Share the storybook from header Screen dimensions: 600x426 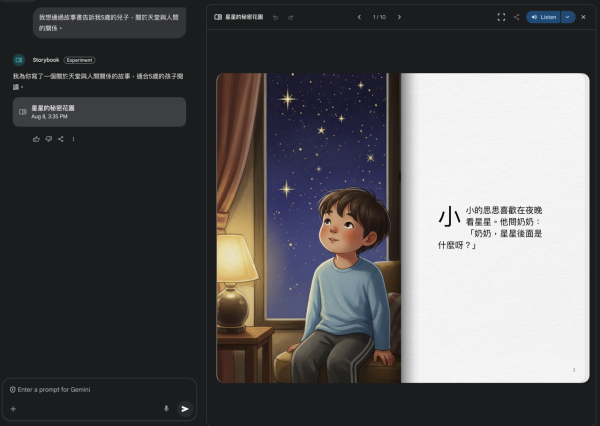(516, 17)
